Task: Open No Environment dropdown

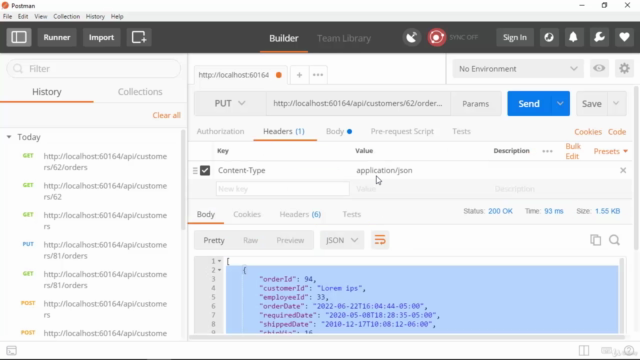Action: [x=518, y=69]
